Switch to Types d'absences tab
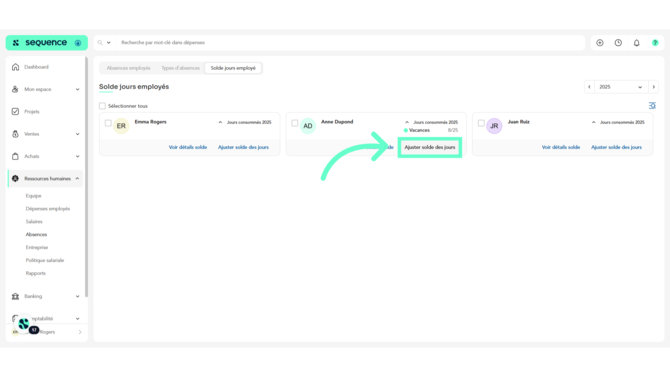Screen dimensions: 670x377 (x=180, y=68)
